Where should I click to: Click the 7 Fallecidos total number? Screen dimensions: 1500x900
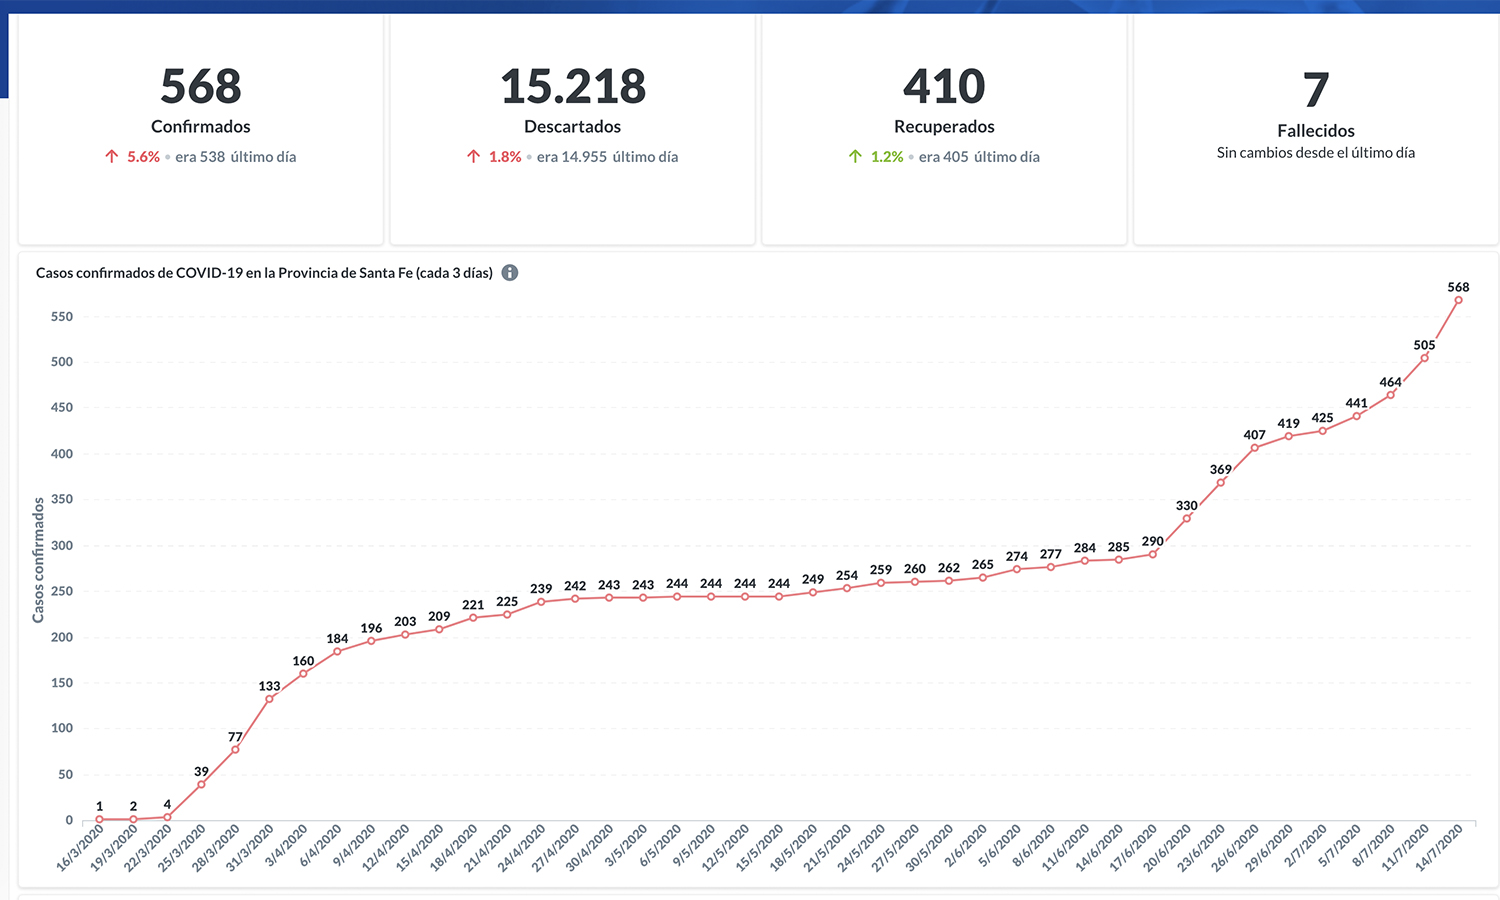pos(1315,91)
